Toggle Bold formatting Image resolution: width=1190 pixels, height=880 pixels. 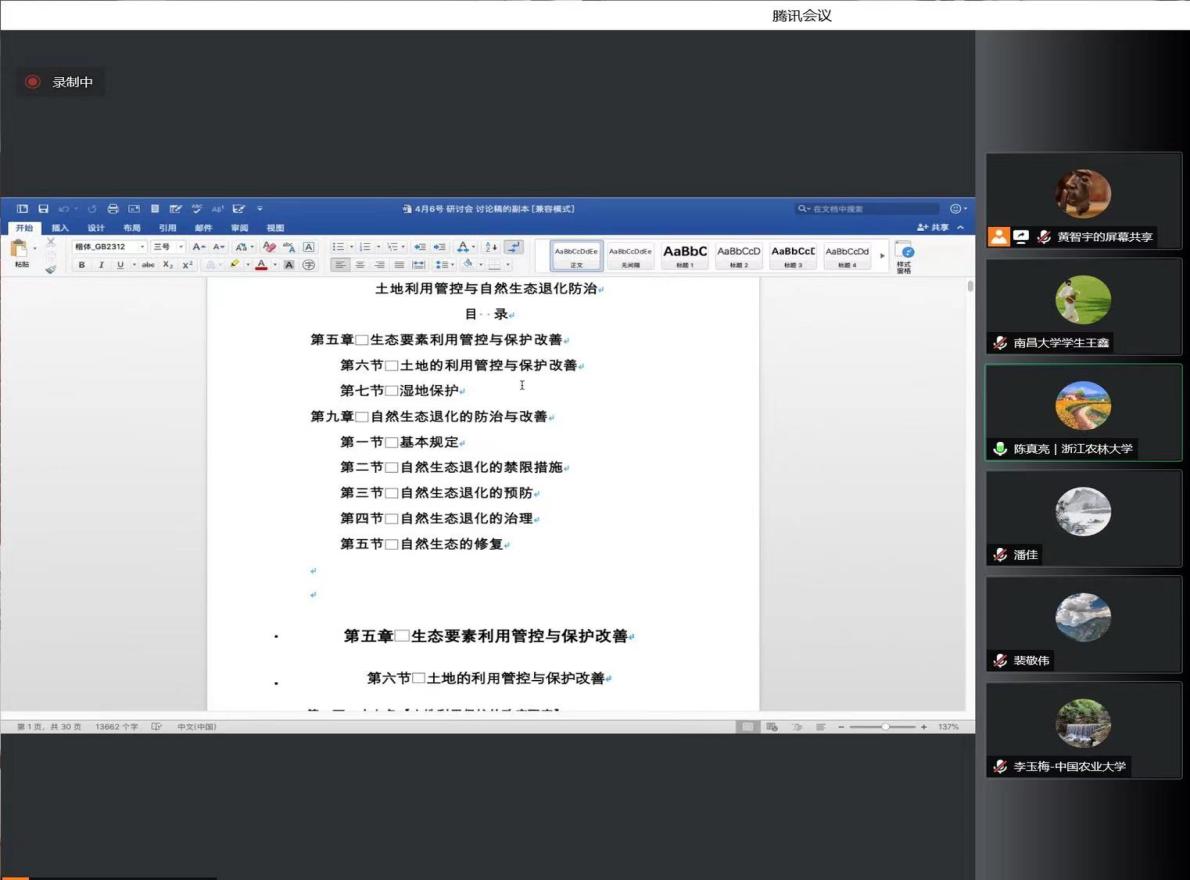[82, 265]
